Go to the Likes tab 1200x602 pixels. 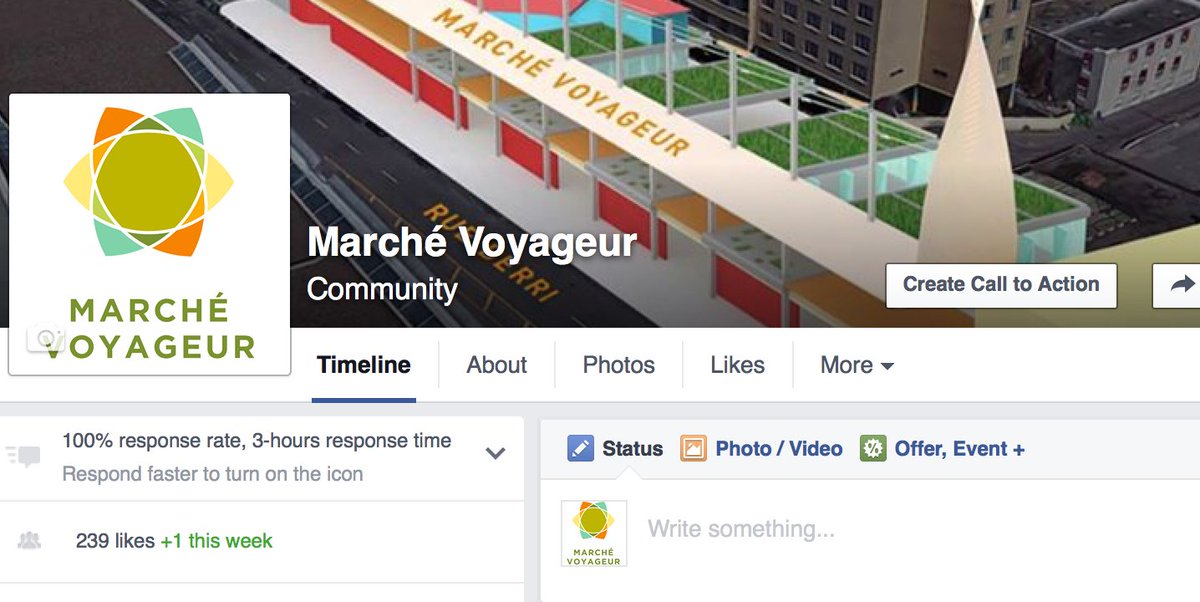[738, 365]
